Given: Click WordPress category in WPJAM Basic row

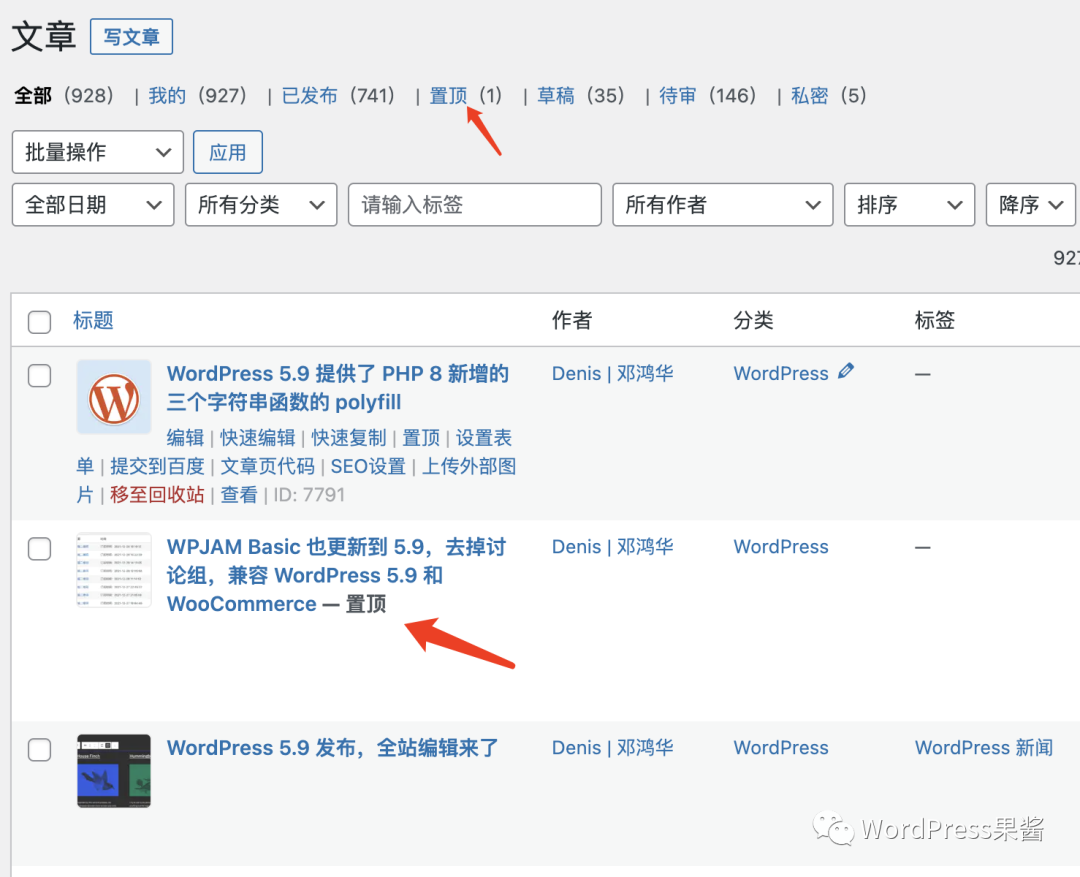Looking at the screenshot, I should (x=781, y=546).
